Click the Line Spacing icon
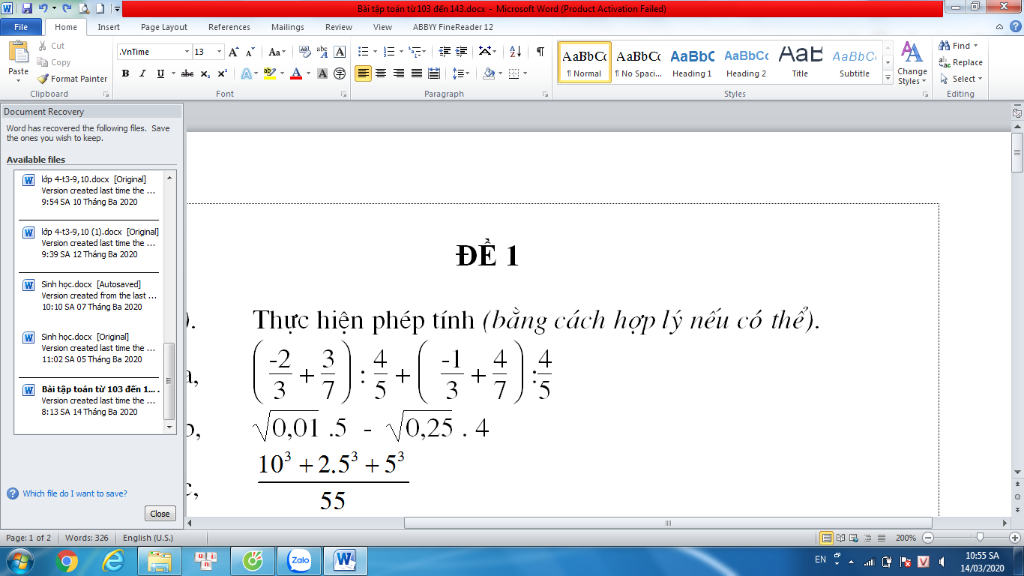 pyautogui.click(x=460, y=74)
